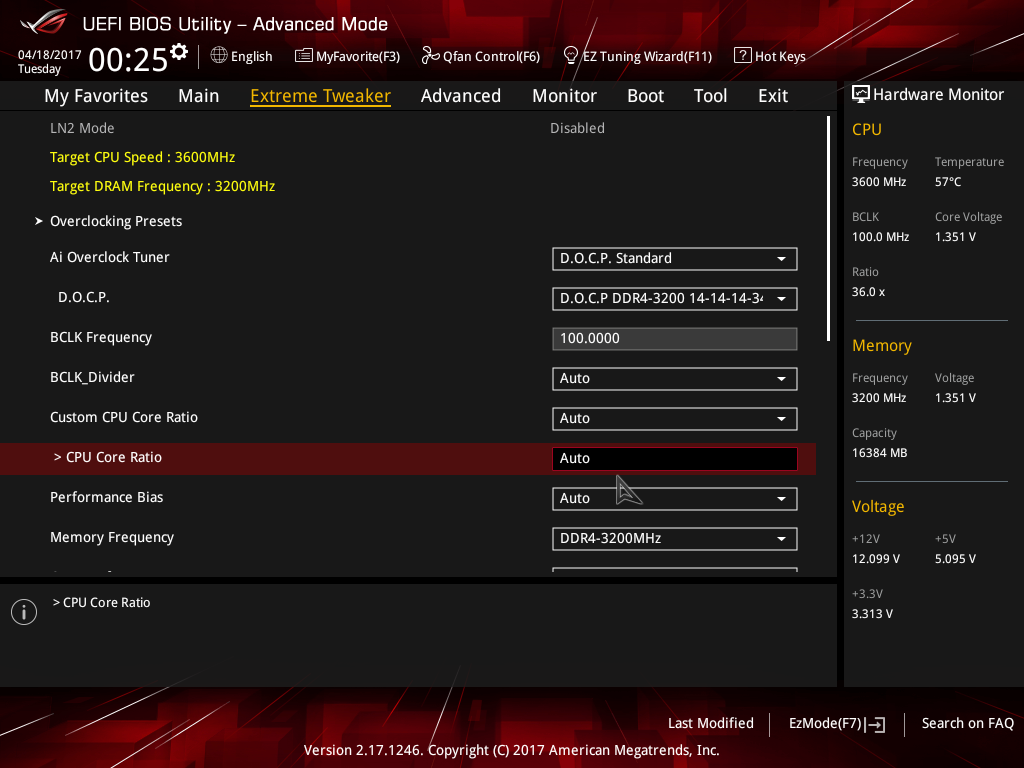Expand the D.O.C.P. profile dropdown

pos(674,299)
